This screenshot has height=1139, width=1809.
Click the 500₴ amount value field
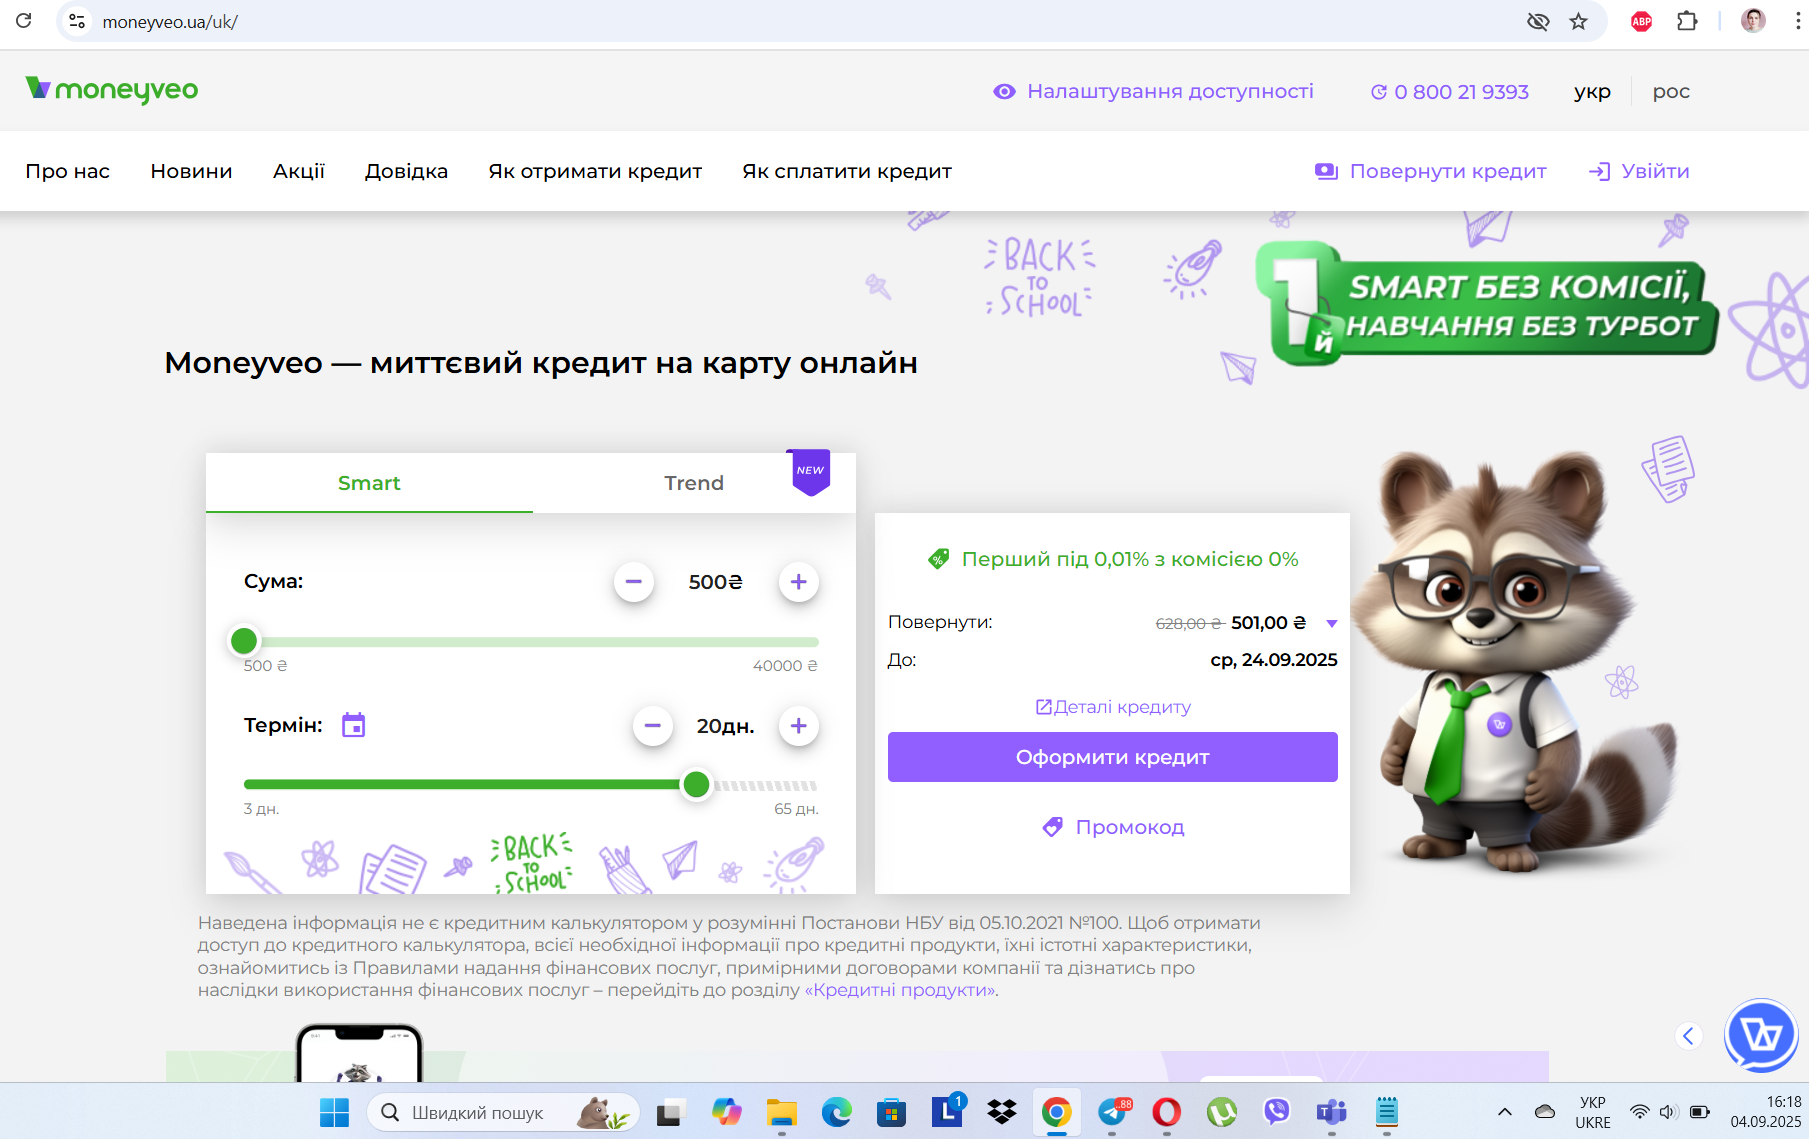(716, 582)
